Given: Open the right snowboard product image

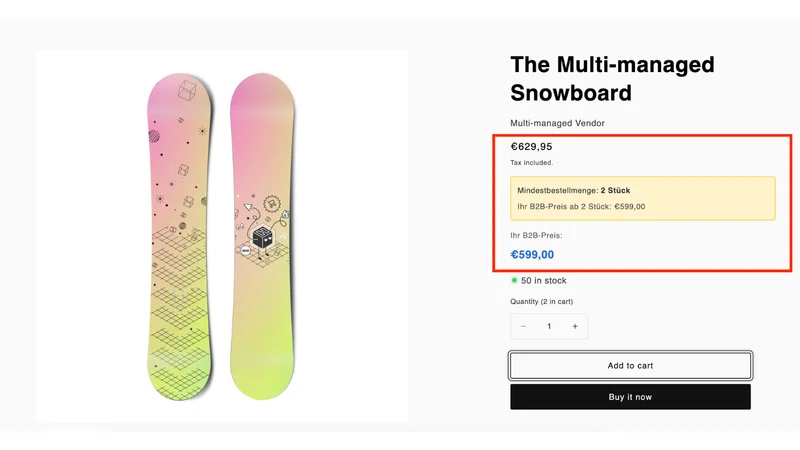Looking at the screenshot, I should 262,236.
